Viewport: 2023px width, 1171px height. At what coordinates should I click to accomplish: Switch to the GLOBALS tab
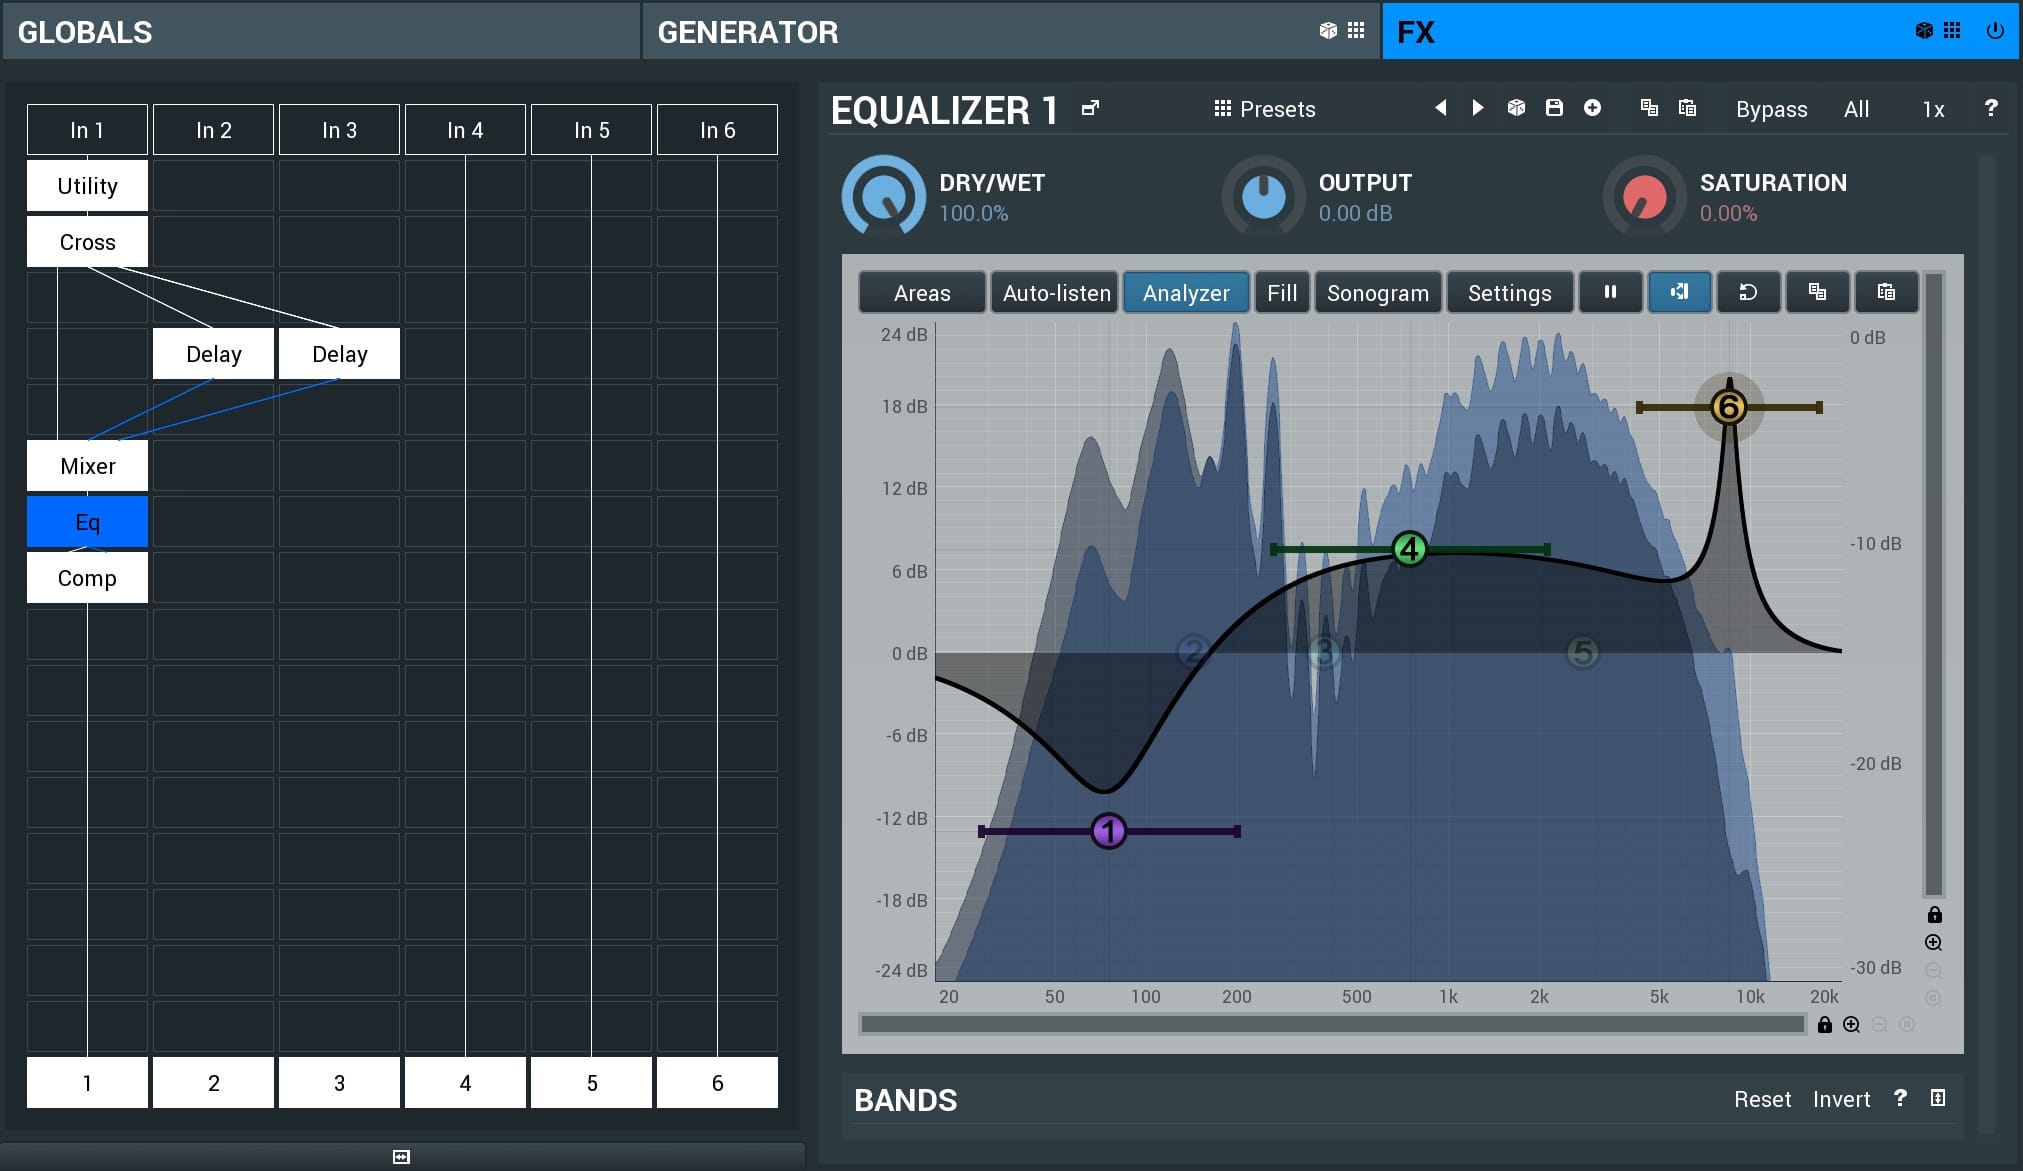click(320, 32)
